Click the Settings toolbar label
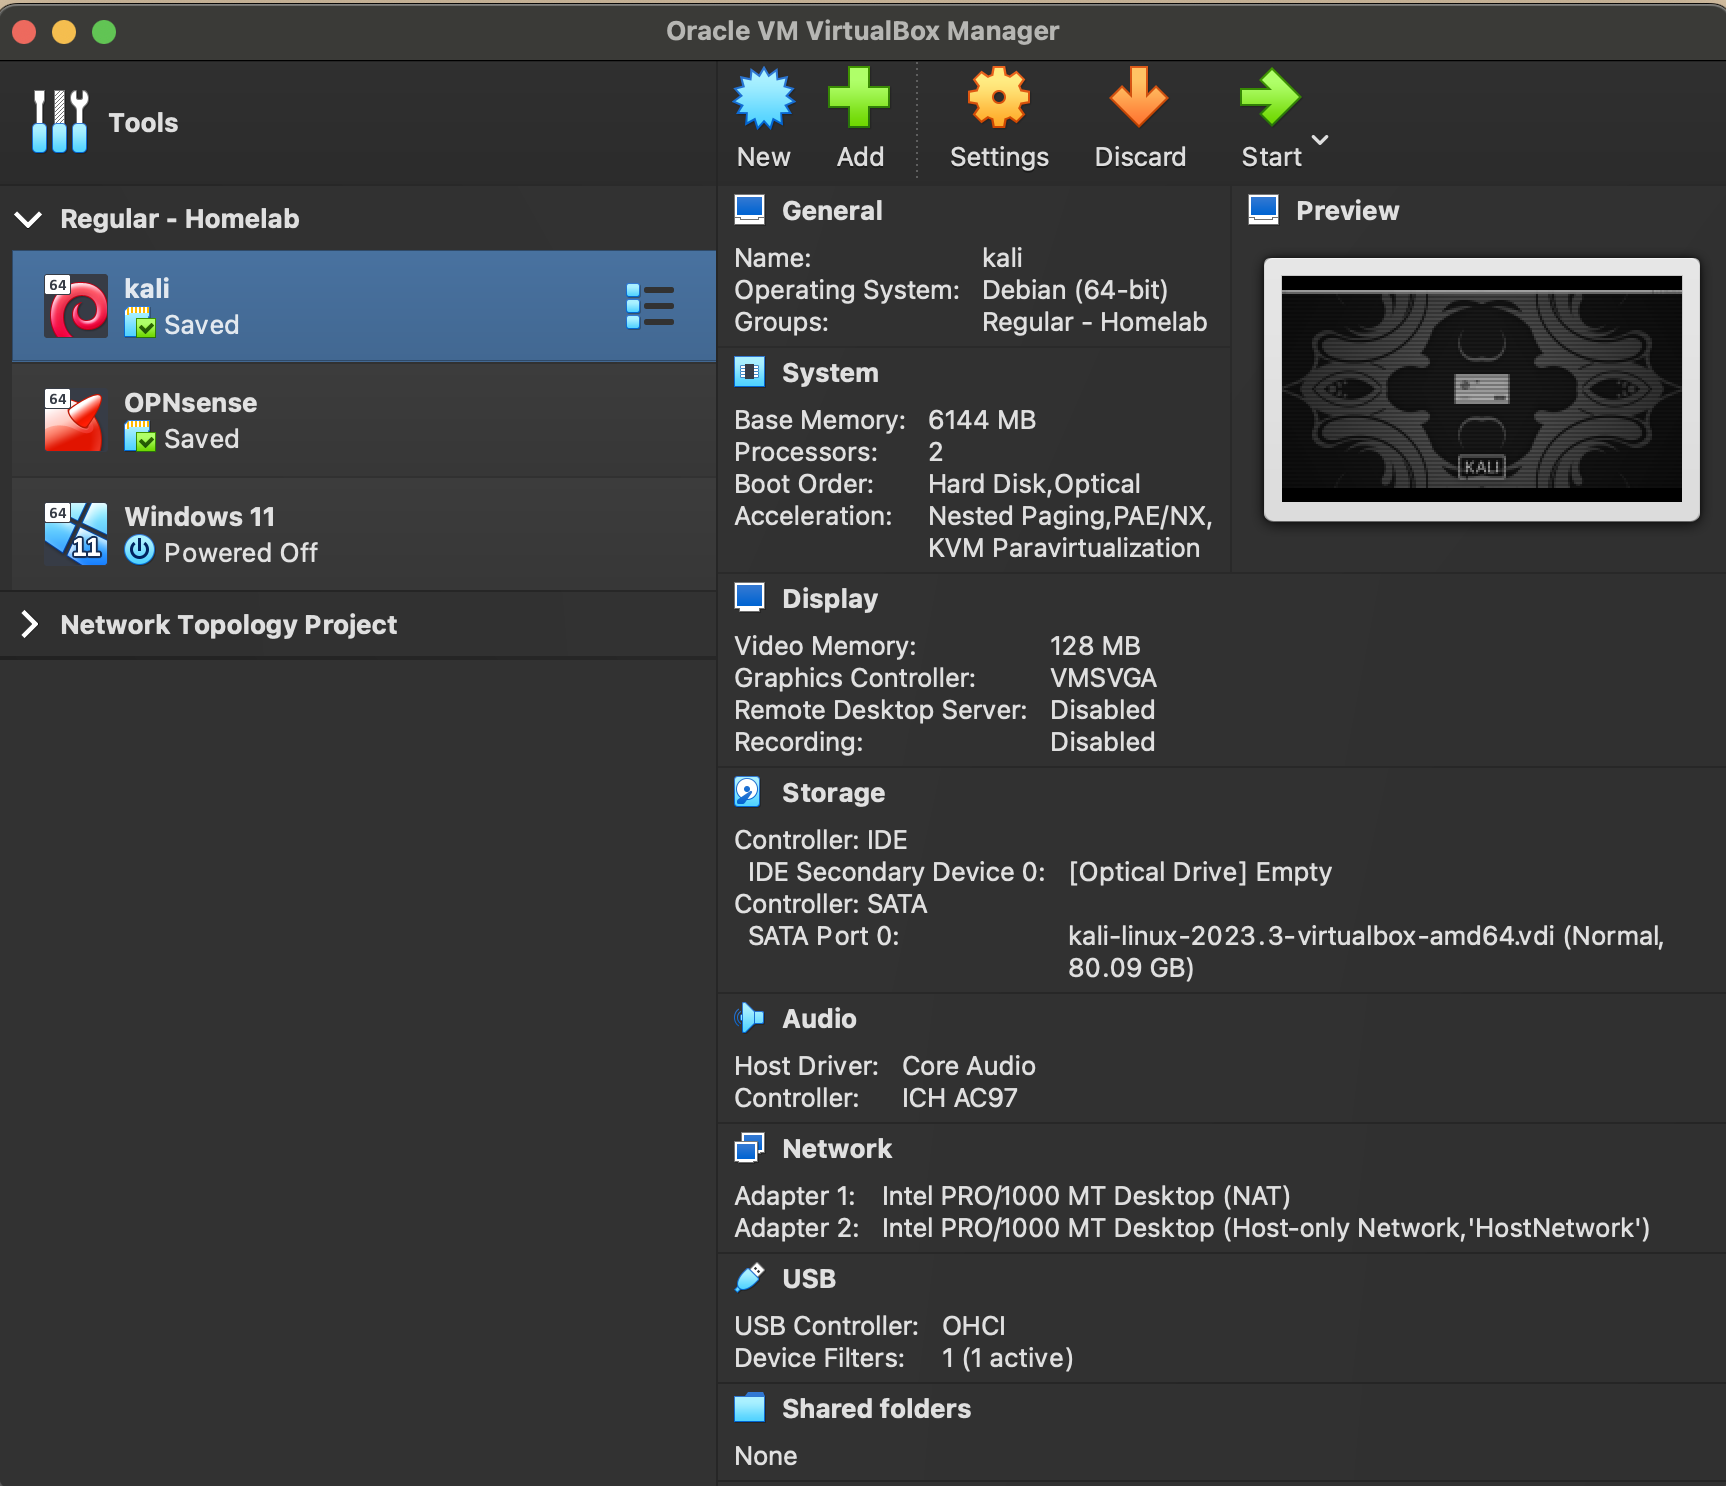The height and width of the screenshot is (1486, 1726). pyautogui.click(x=999, y=157)
